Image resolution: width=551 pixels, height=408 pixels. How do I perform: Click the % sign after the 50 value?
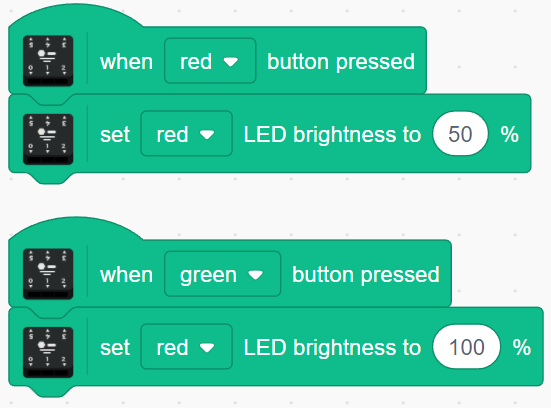click(510, 134)
